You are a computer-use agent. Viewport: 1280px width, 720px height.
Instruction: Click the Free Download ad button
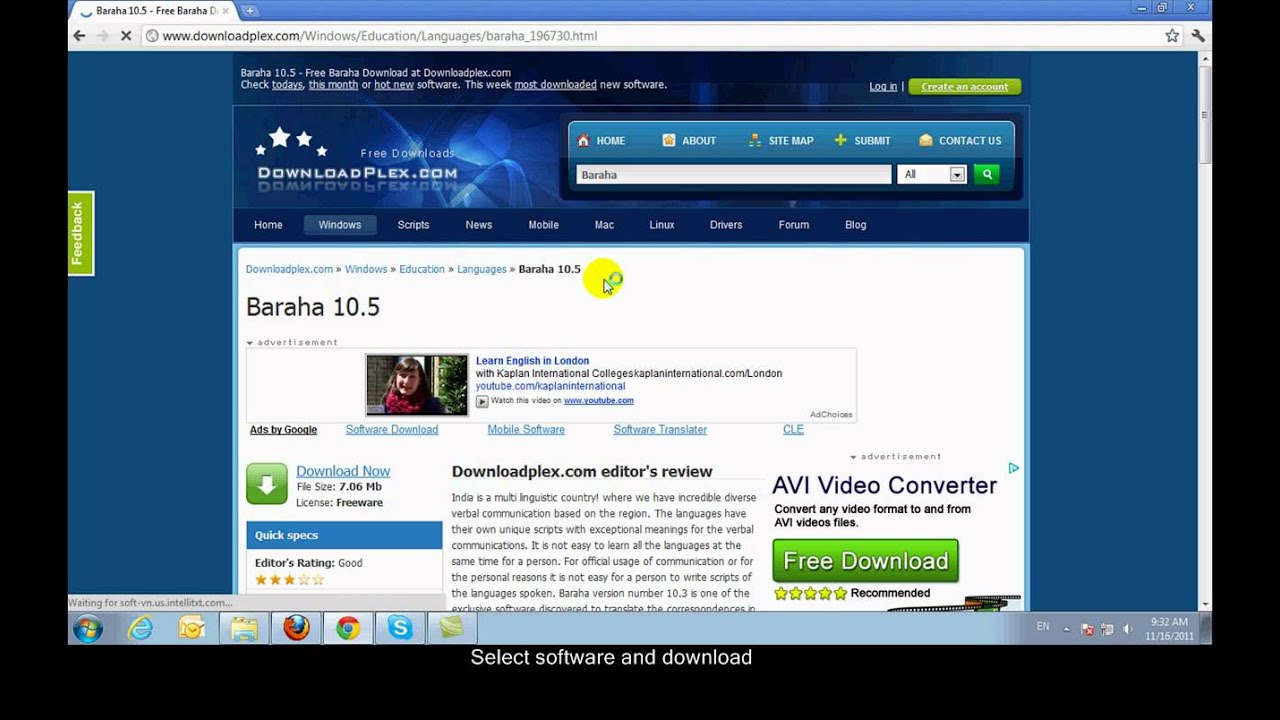866,561
